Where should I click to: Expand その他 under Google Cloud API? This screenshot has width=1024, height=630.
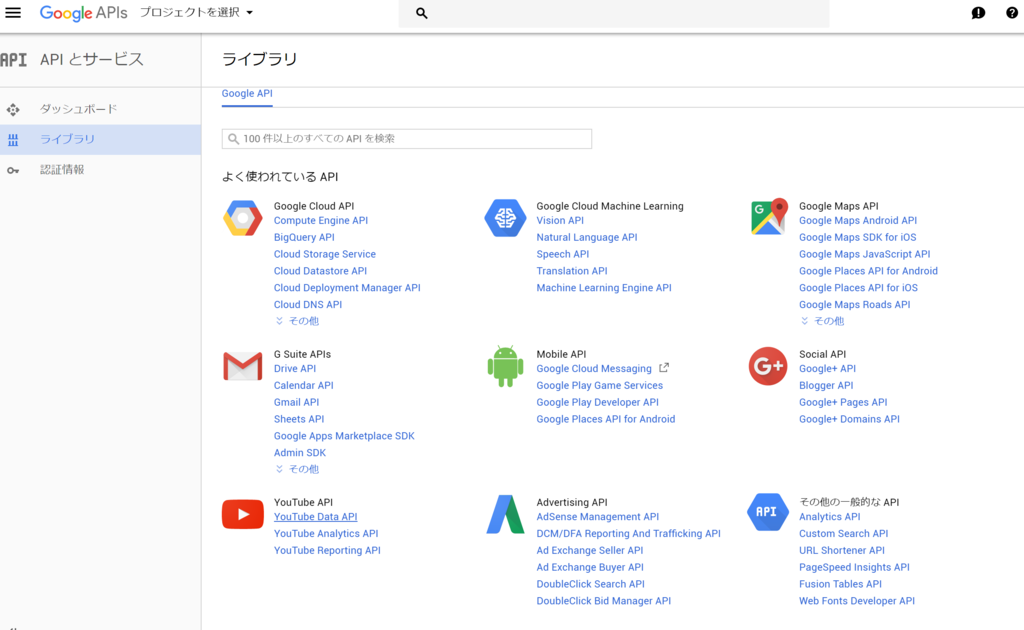coord(297,321)
